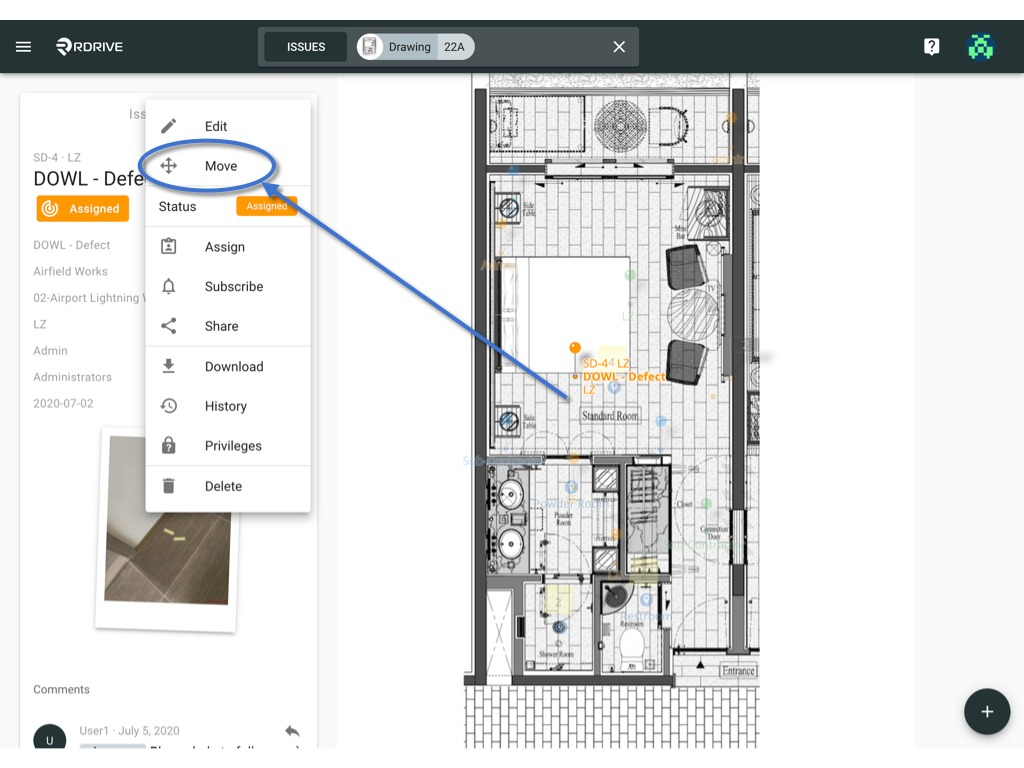The image size is (1024, 768).
Task: Click the plus floating action button
Action: coord(987,711)
